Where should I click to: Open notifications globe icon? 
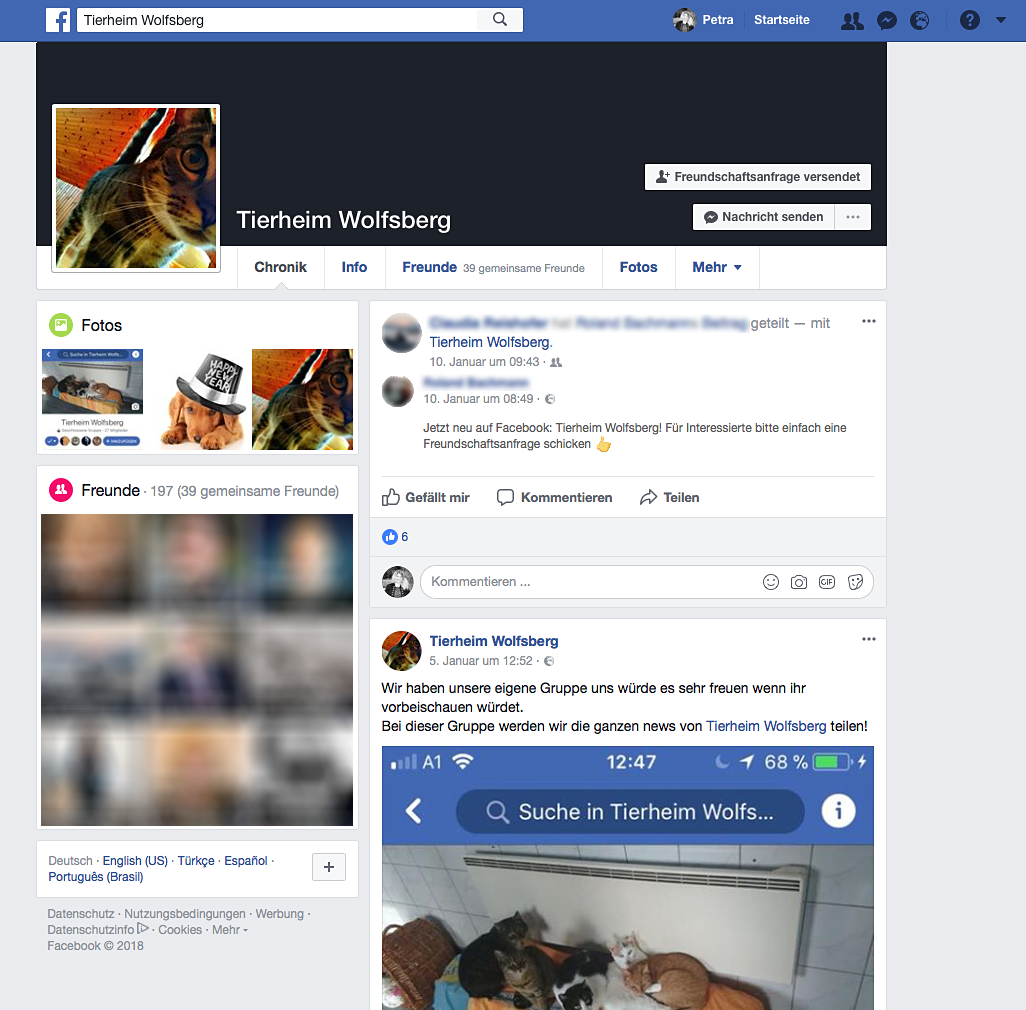coord(919,20)
